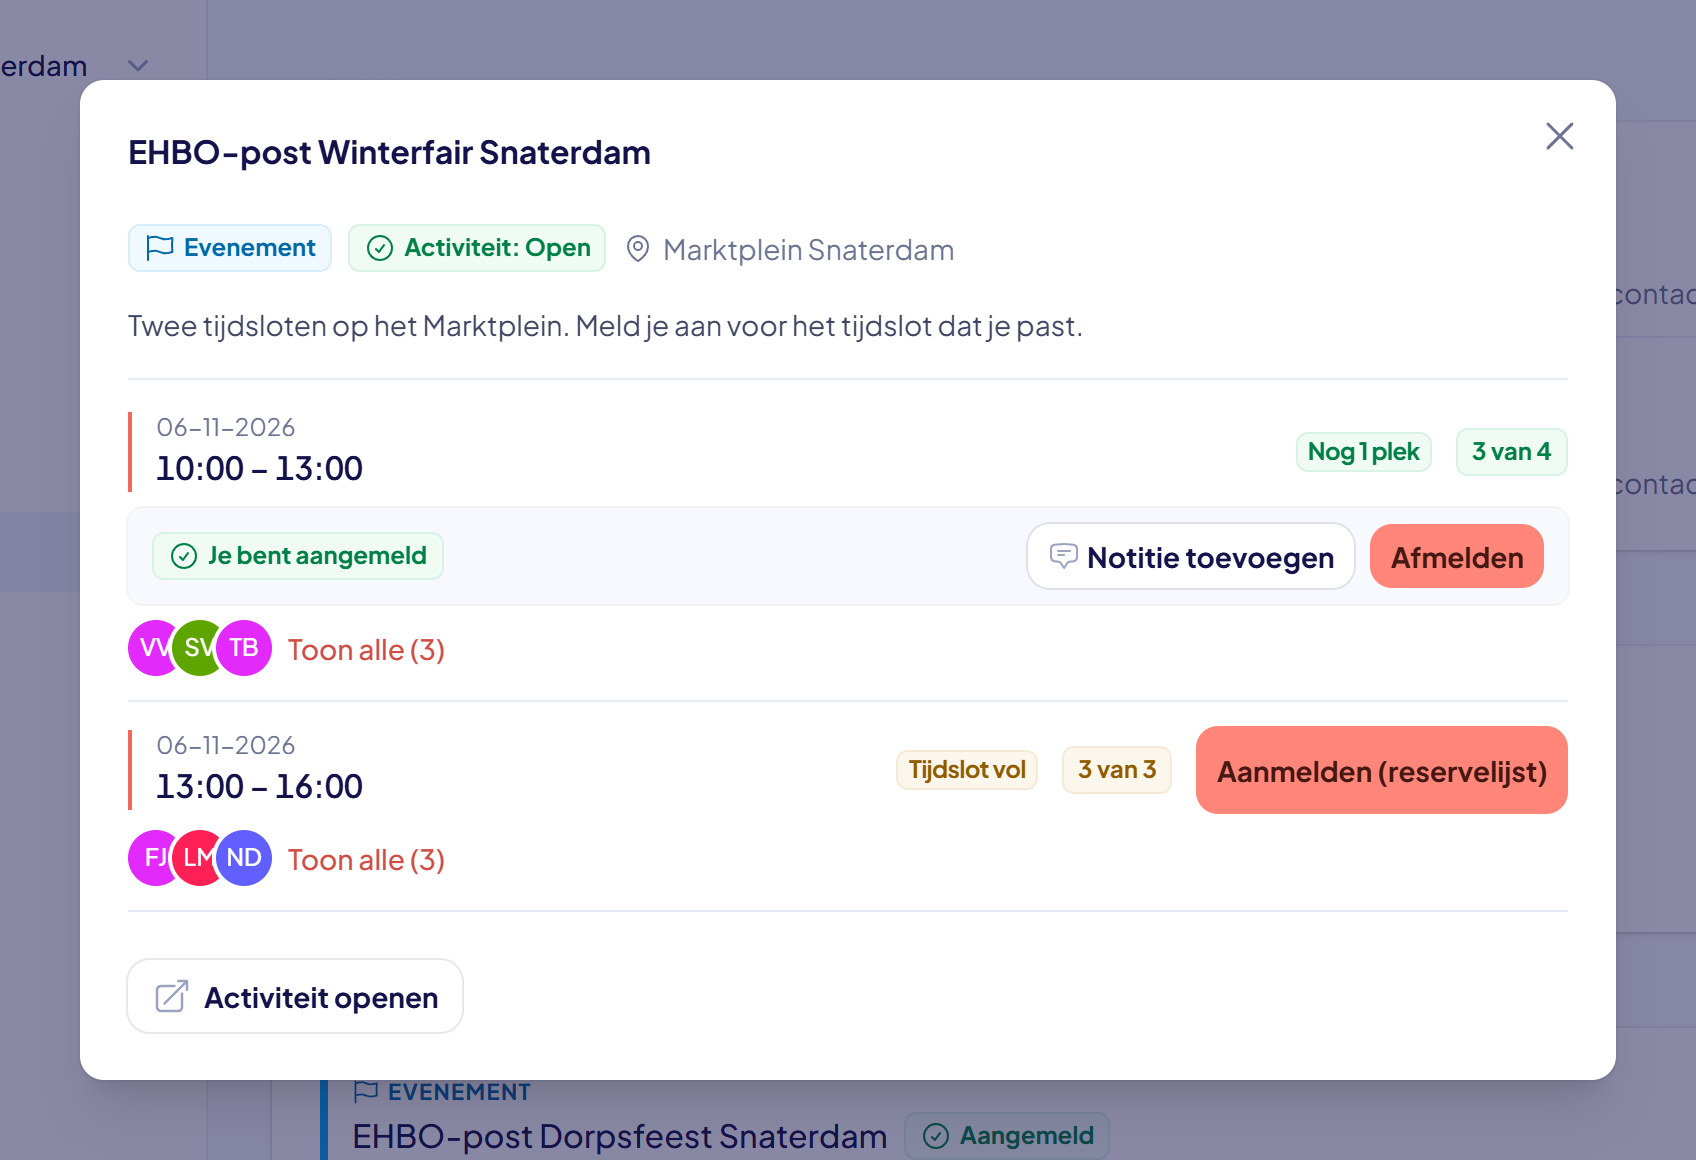Show all participants for 13:00 – 16:00
The width and height of the screenshot is (1696, 1160).
tap(366, 860)
